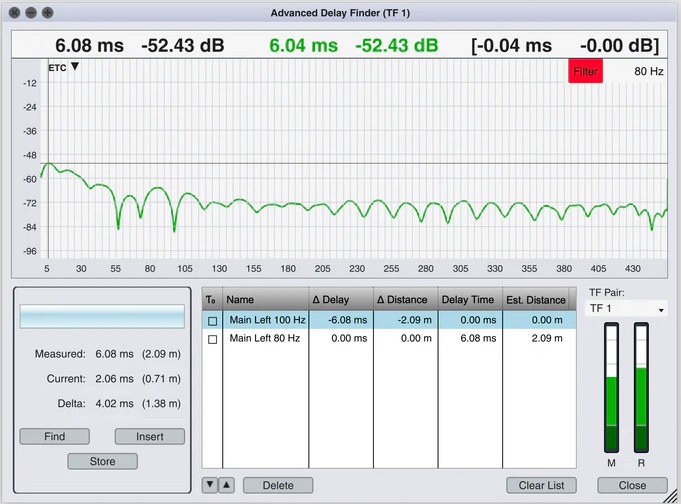This screenshot has height=504, width=681.
Task: Sort by the Name column header
Action: [x=265, y=299]
